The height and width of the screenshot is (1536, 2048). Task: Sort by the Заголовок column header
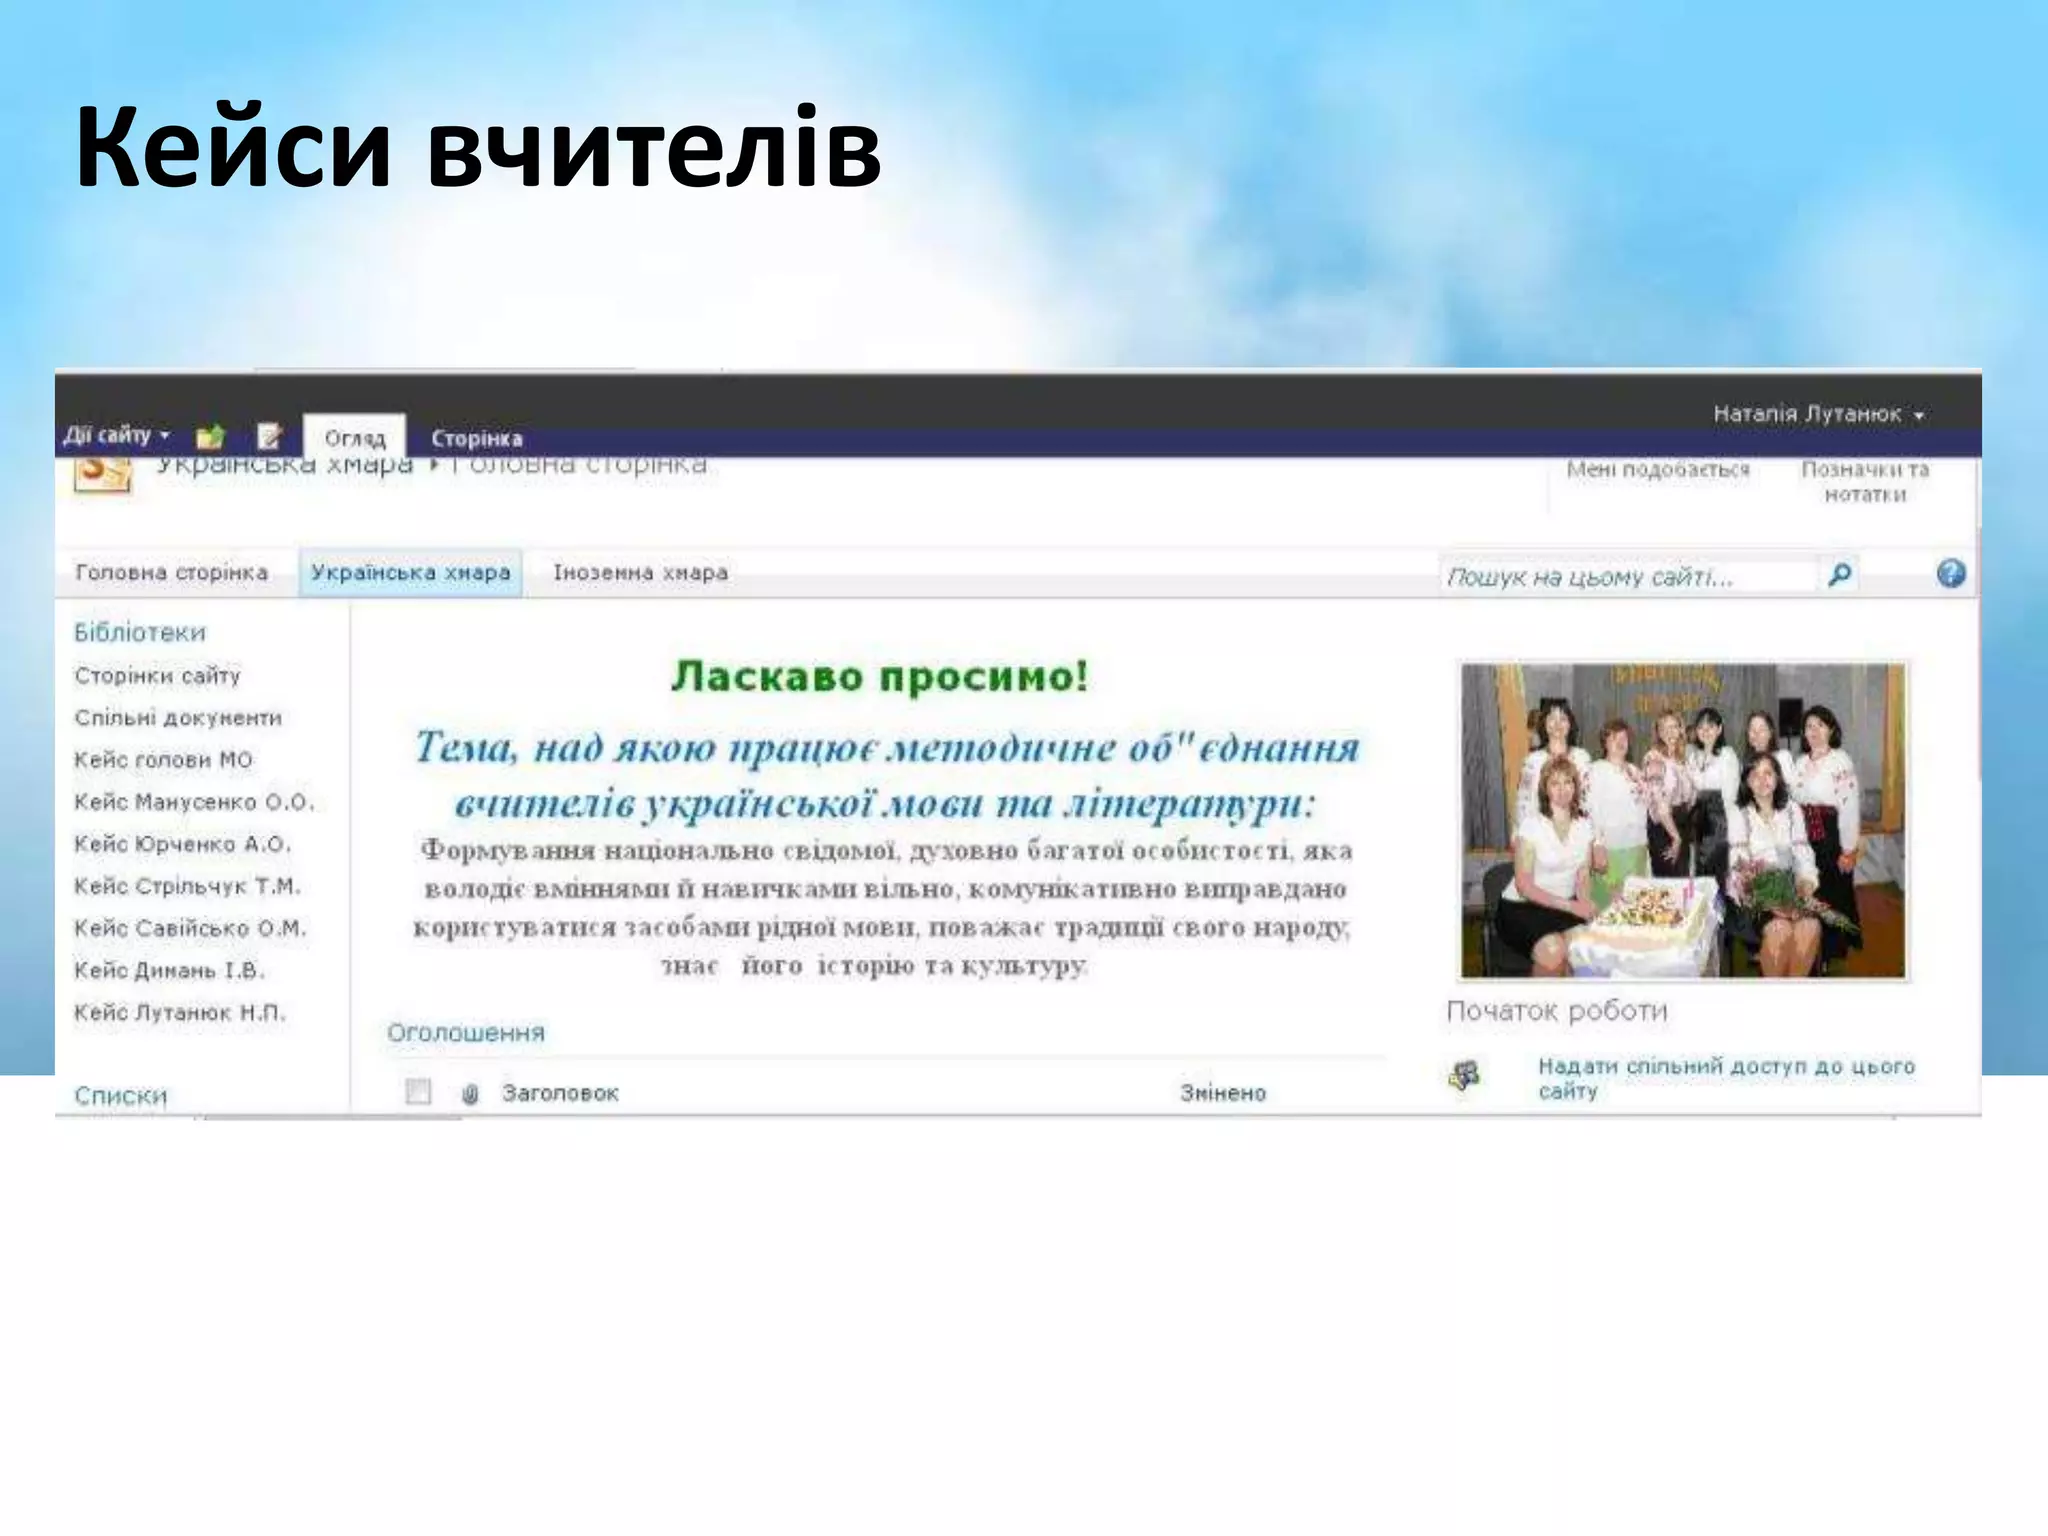point(560,1093)
